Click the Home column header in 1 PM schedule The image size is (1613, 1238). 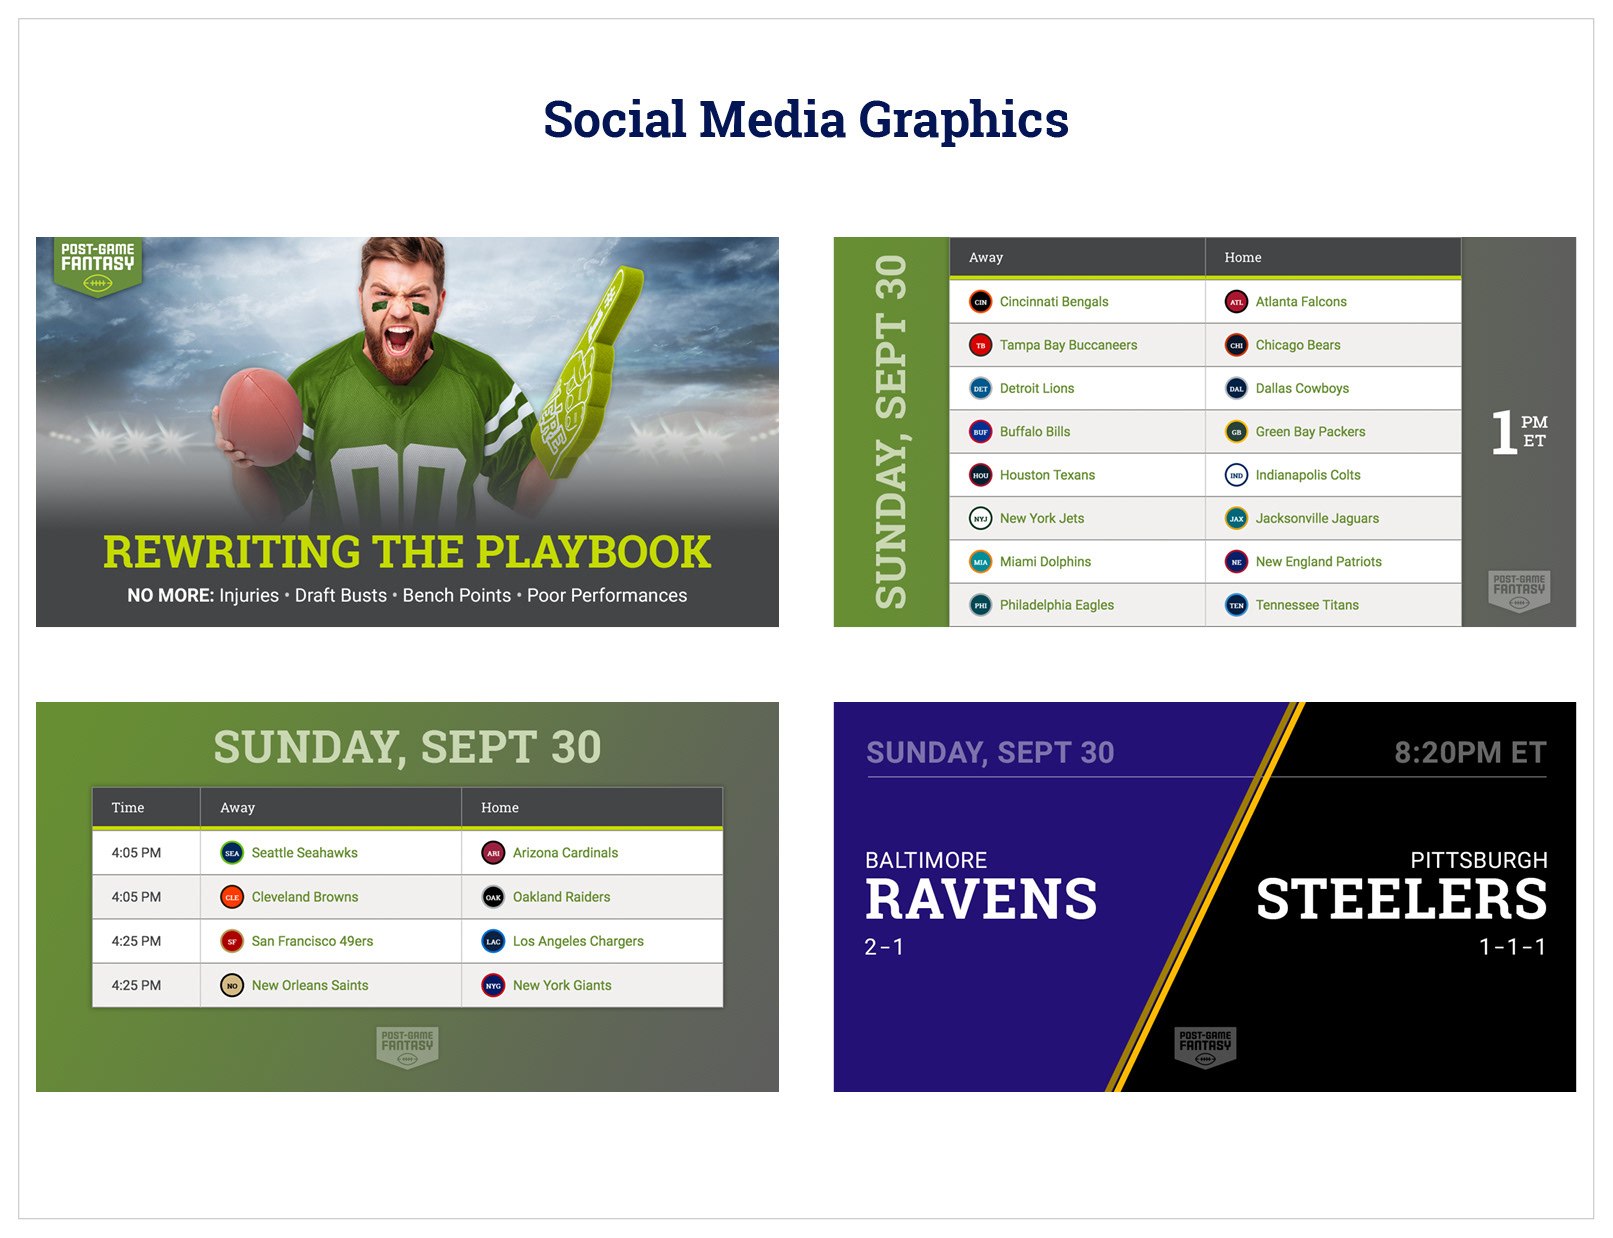[1243, 257]
